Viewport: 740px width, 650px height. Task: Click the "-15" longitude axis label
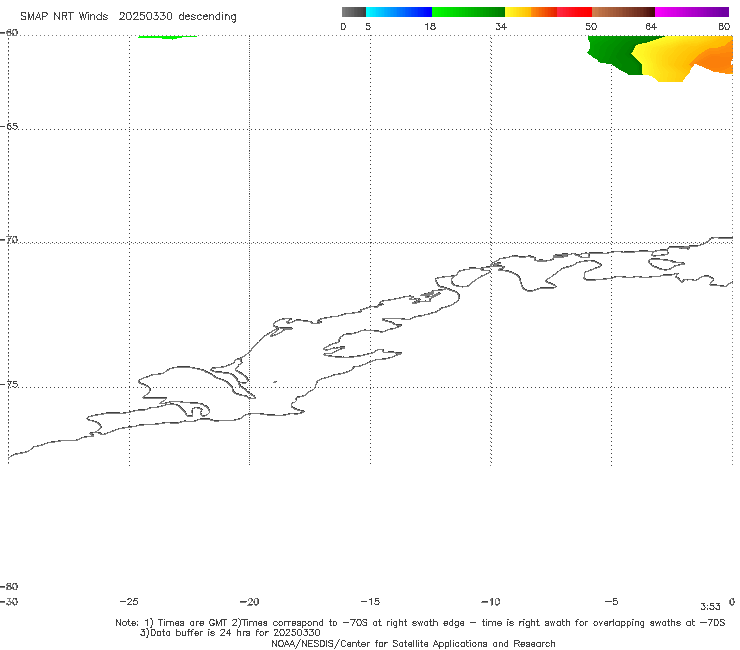coord(370,602)
